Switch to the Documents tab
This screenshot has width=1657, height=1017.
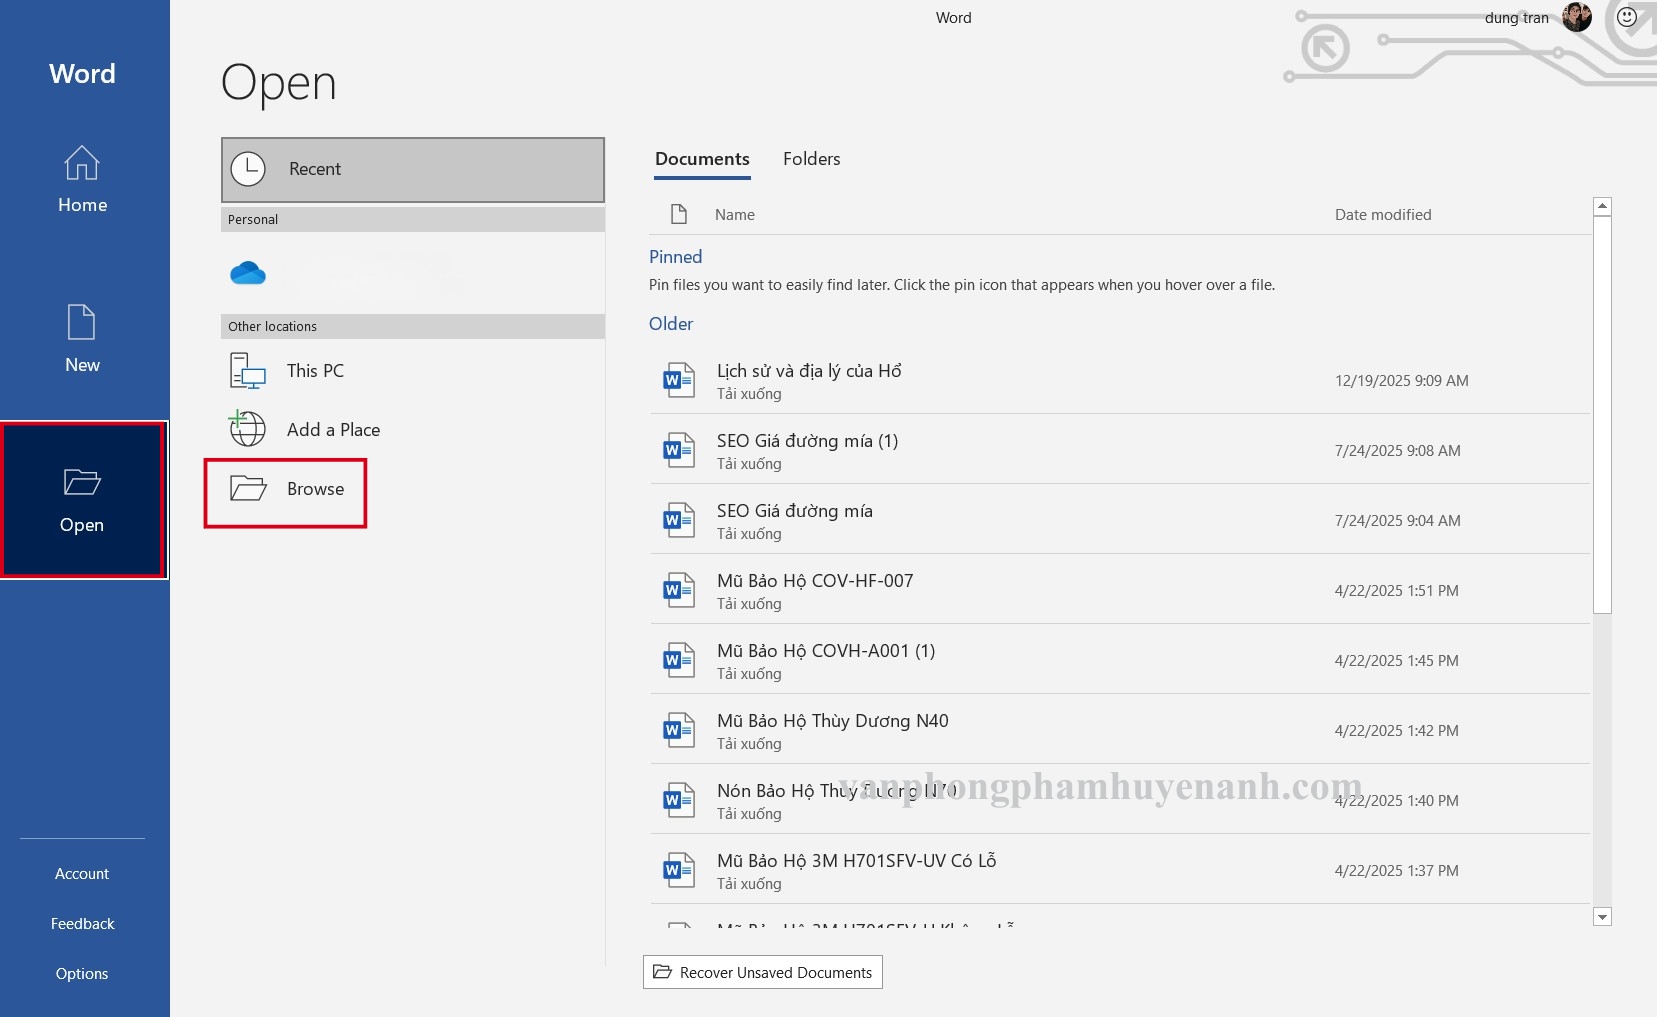point(702,159)
